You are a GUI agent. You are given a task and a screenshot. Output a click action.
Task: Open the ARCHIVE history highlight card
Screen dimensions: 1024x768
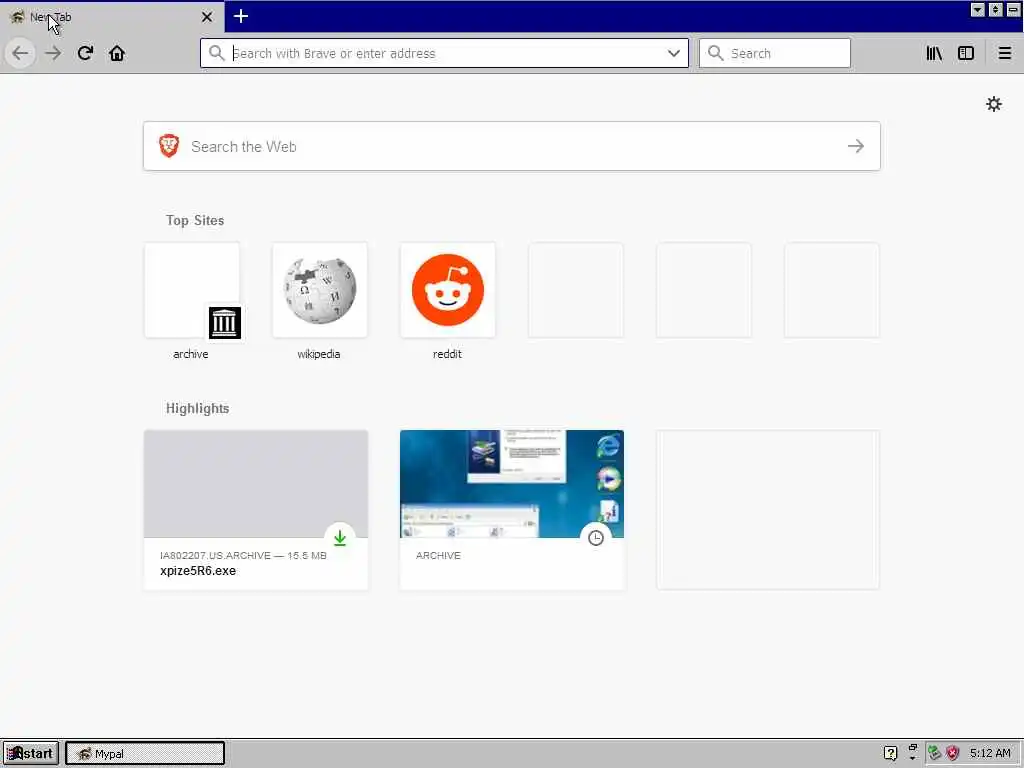coord(512,509)
